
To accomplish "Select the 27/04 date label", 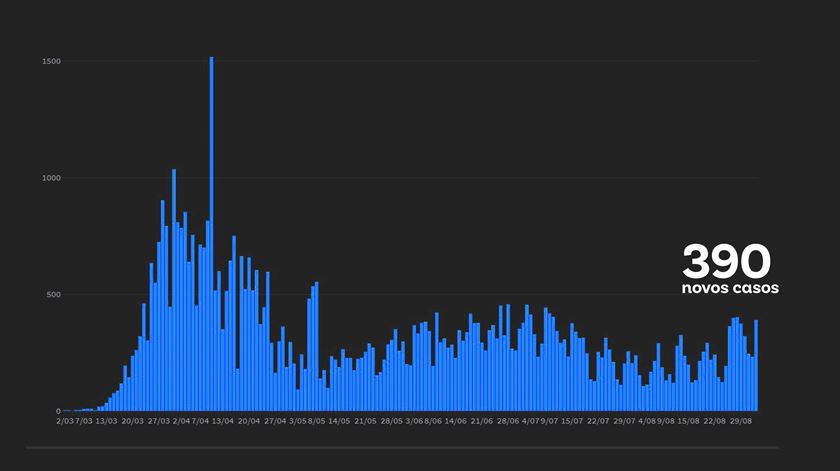I will coord(275,422).
